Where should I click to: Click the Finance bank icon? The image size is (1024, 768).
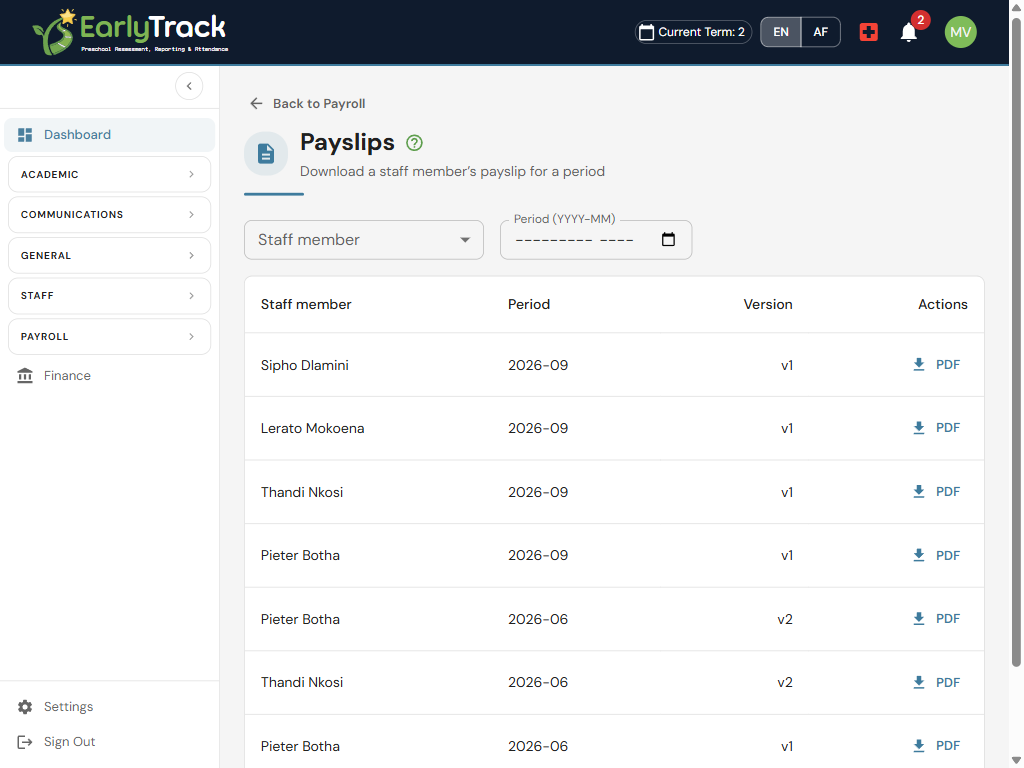coord(25,376)
